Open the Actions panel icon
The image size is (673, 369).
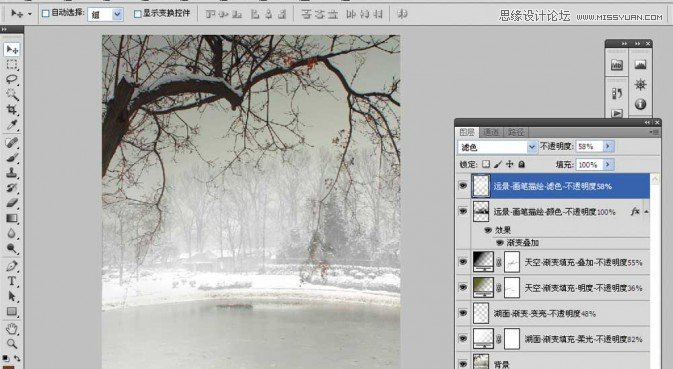tap(617, 113)
